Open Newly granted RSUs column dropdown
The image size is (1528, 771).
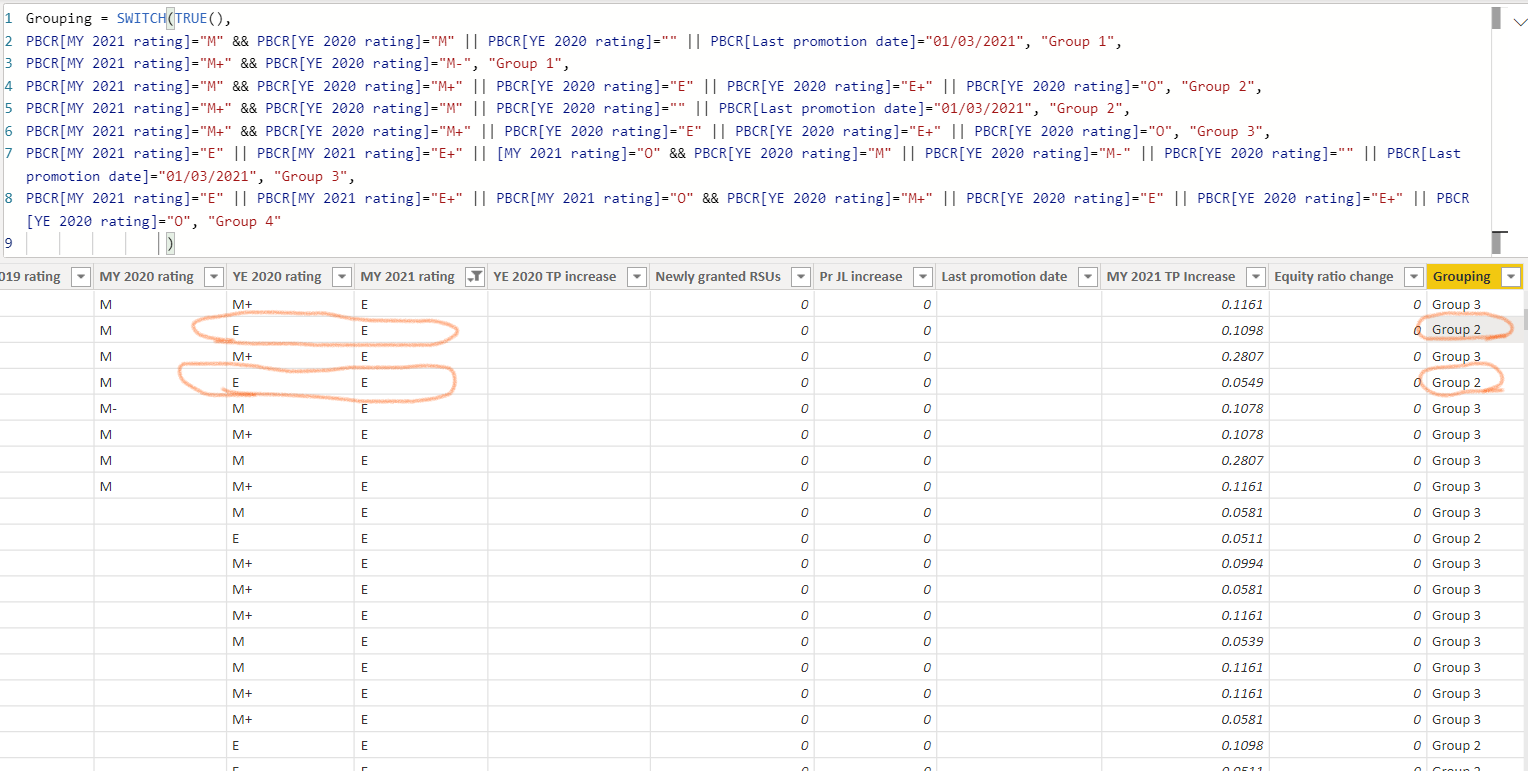(800, 277)
